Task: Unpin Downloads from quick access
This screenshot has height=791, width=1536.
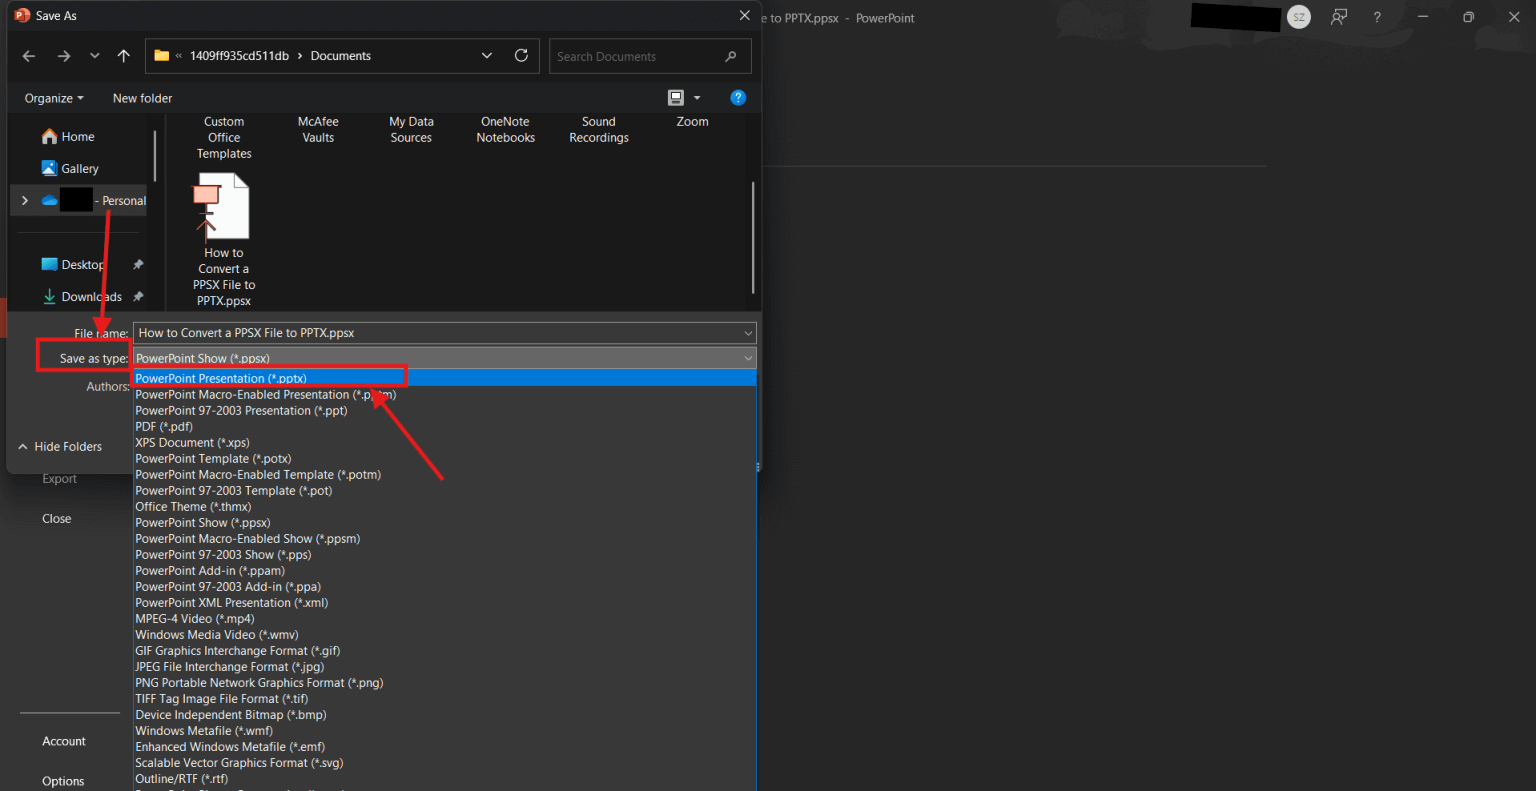Action: coord(137,296)
